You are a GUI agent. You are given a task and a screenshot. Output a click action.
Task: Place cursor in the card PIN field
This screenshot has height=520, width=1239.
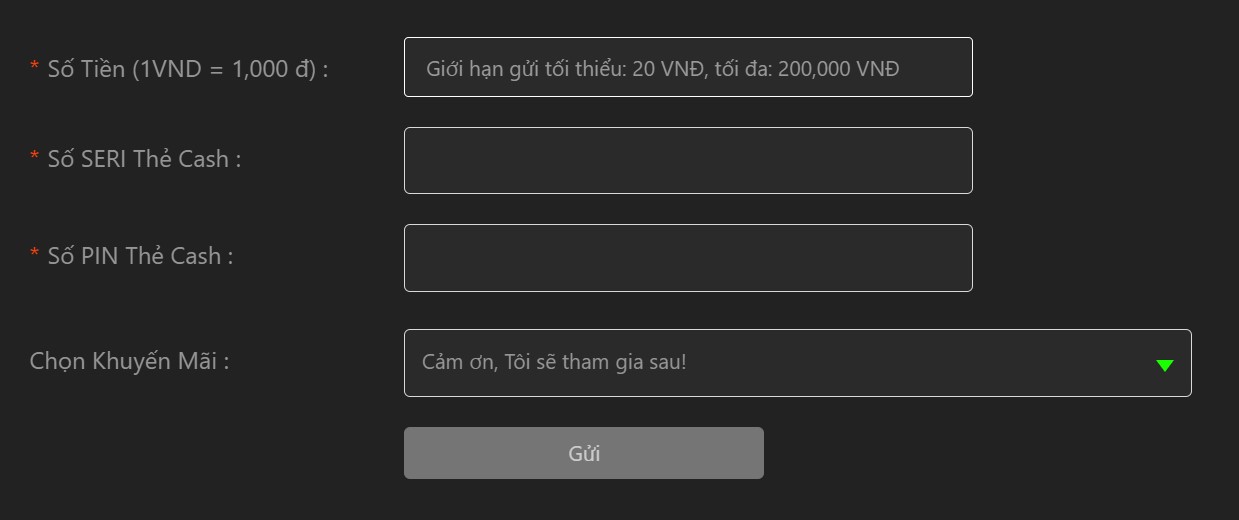(688, 258)
